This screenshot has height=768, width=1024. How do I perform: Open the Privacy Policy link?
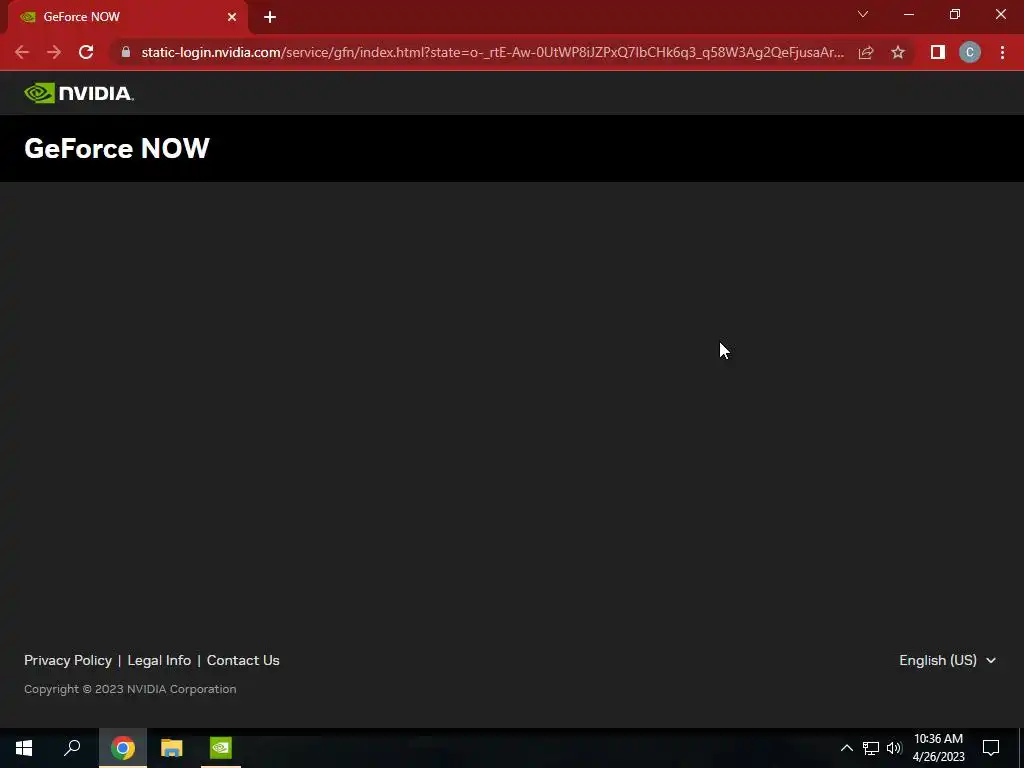[68, 660]
